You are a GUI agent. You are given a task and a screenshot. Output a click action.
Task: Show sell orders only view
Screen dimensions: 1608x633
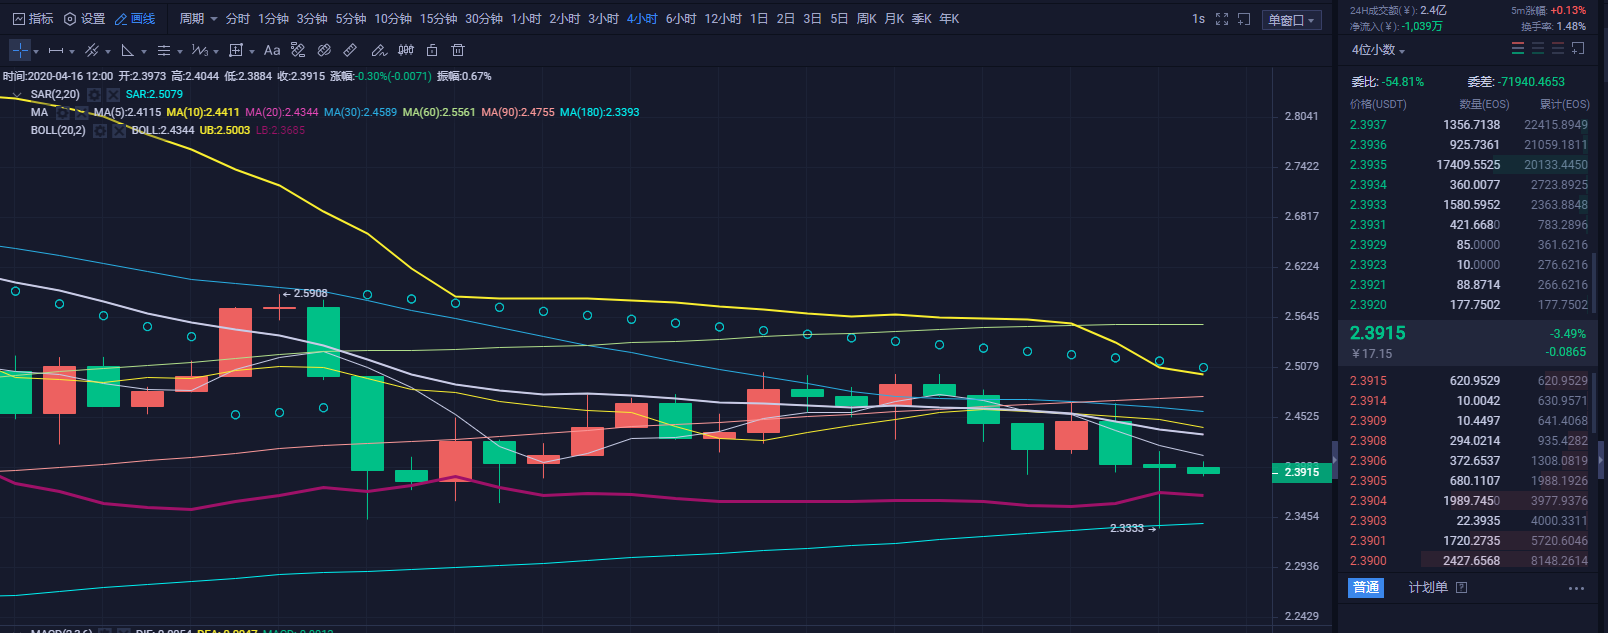pos(1558,49)
